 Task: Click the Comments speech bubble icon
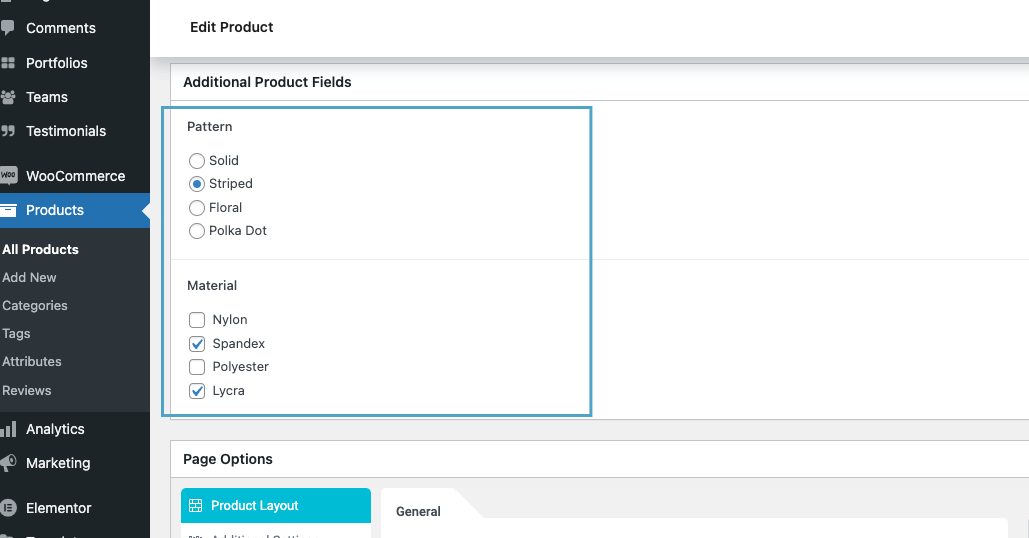pyautogui.click(x=9, y=28)
